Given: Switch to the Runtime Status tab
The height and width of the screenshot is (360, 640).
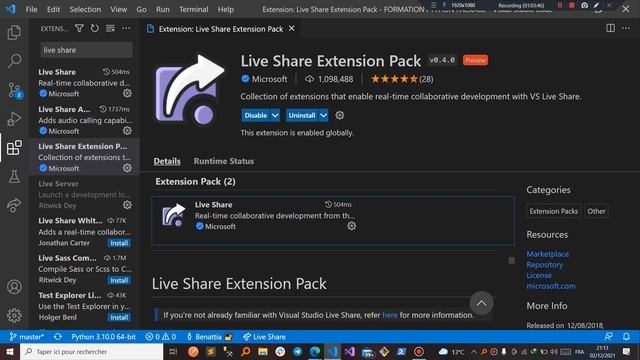Looking at the screenshot, I should 224,161.
